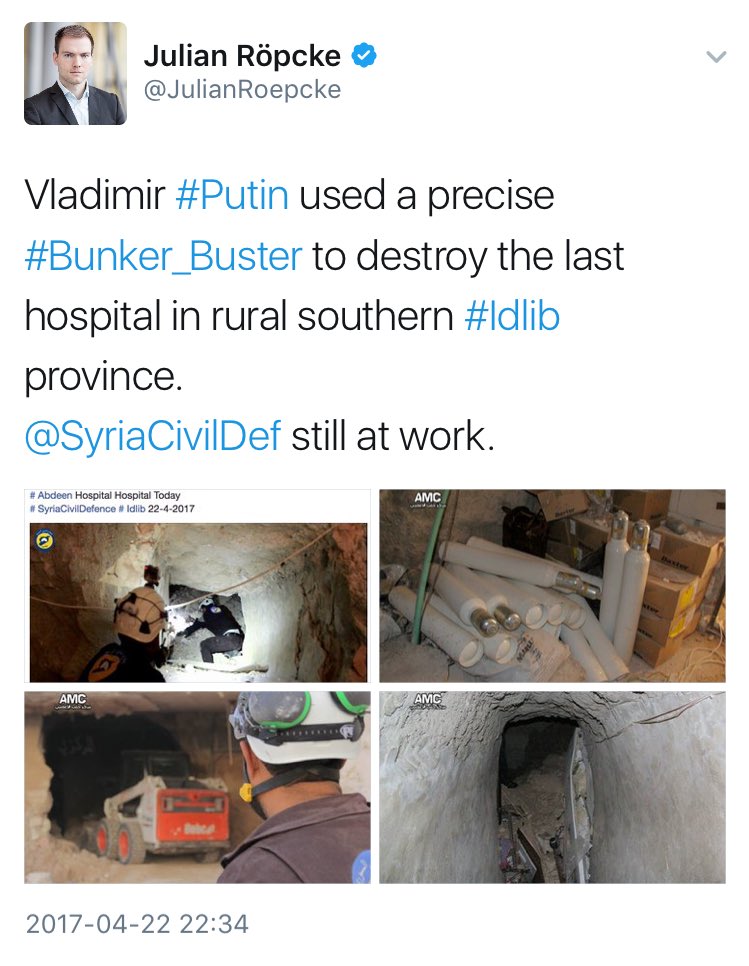This screenshot has width=749, height=966.
Task: View the gas cylinders photo
Action: (552, 586)
